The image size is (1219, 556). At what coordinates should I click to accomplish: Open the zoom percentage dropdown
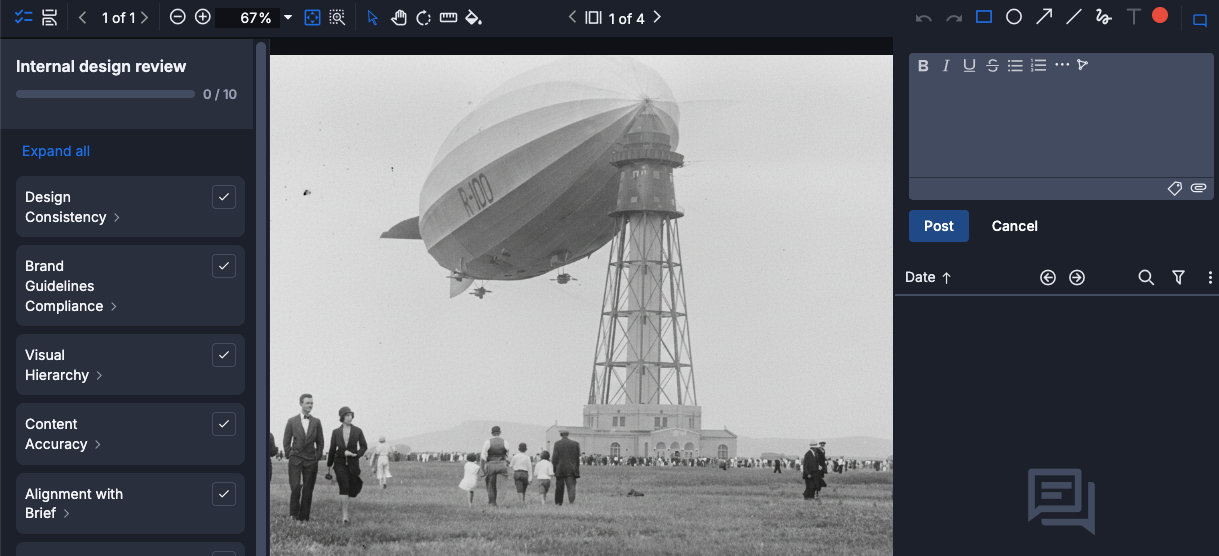[288, 18]
